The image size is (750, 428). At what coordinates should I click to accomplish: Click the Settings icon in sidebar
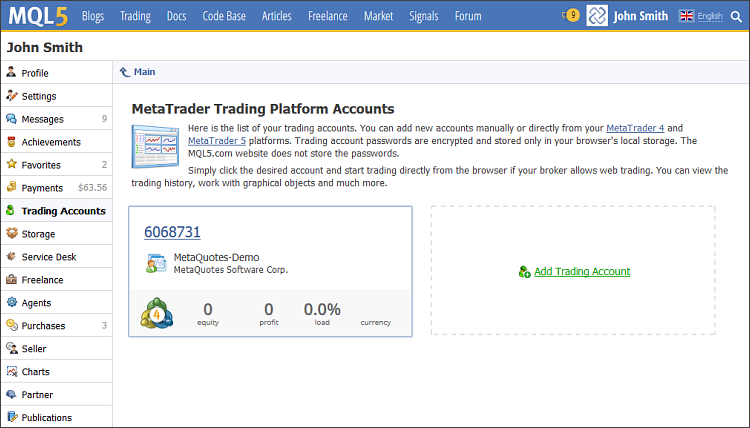[x=11, y=95]
